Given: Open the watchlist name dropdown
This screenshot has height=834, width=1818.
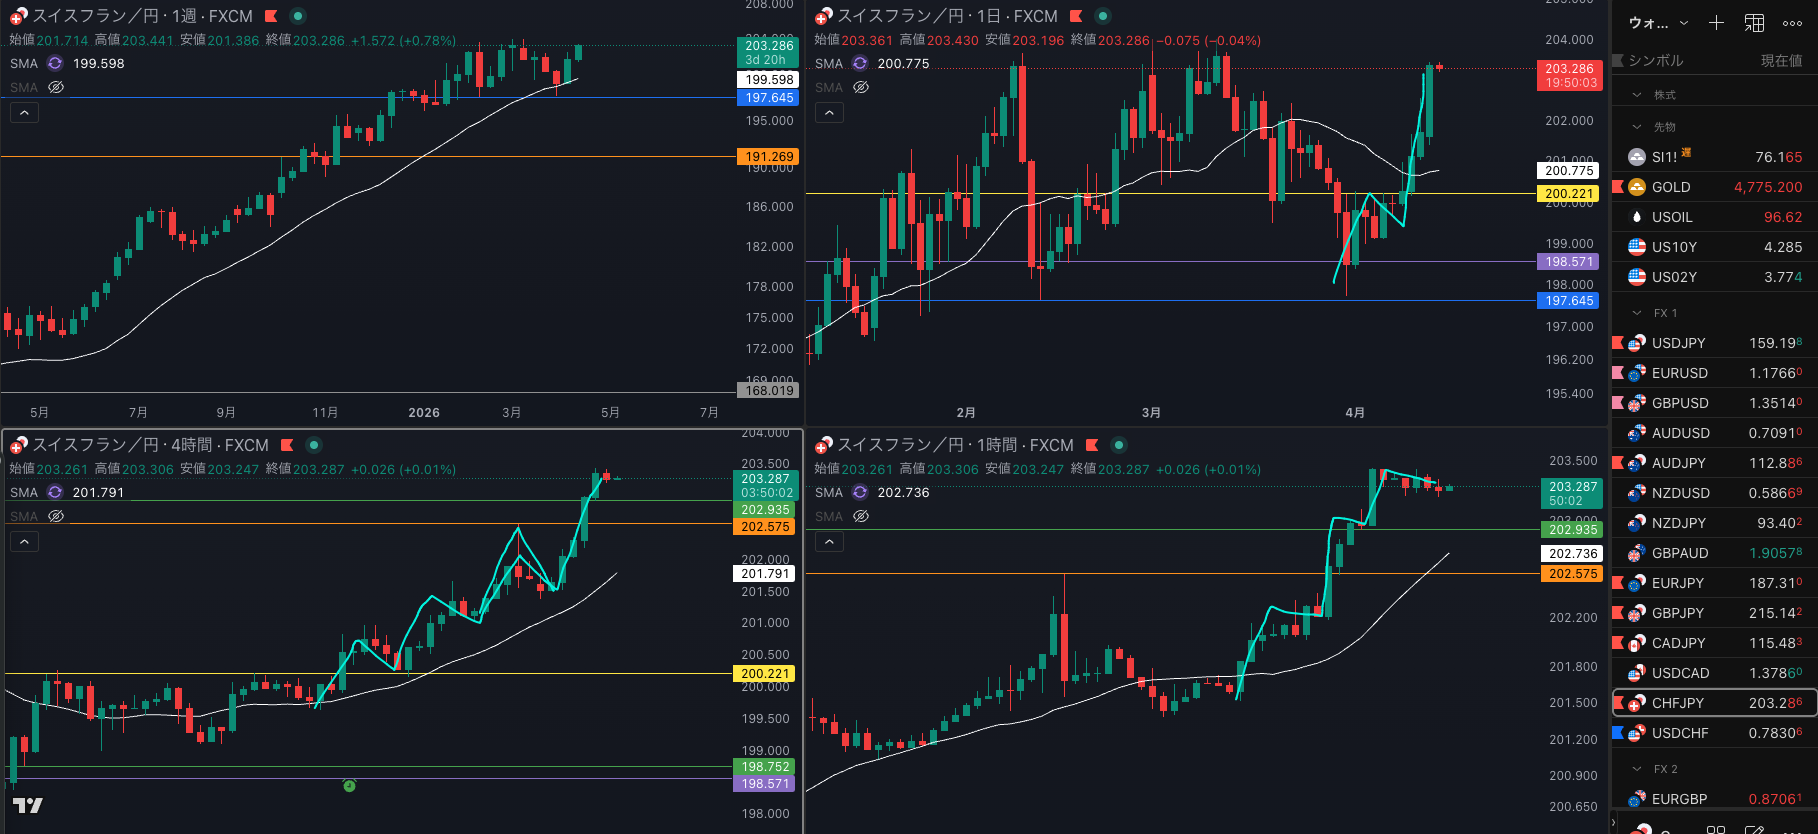Looking at the screenshot, I should 1658,23.
